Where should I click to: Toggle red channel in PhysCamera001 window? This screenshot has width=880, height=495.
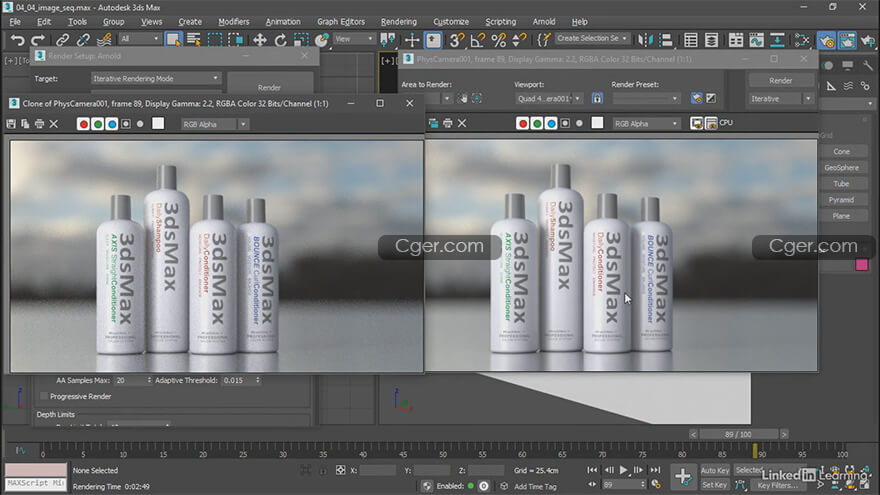point(522,123)
